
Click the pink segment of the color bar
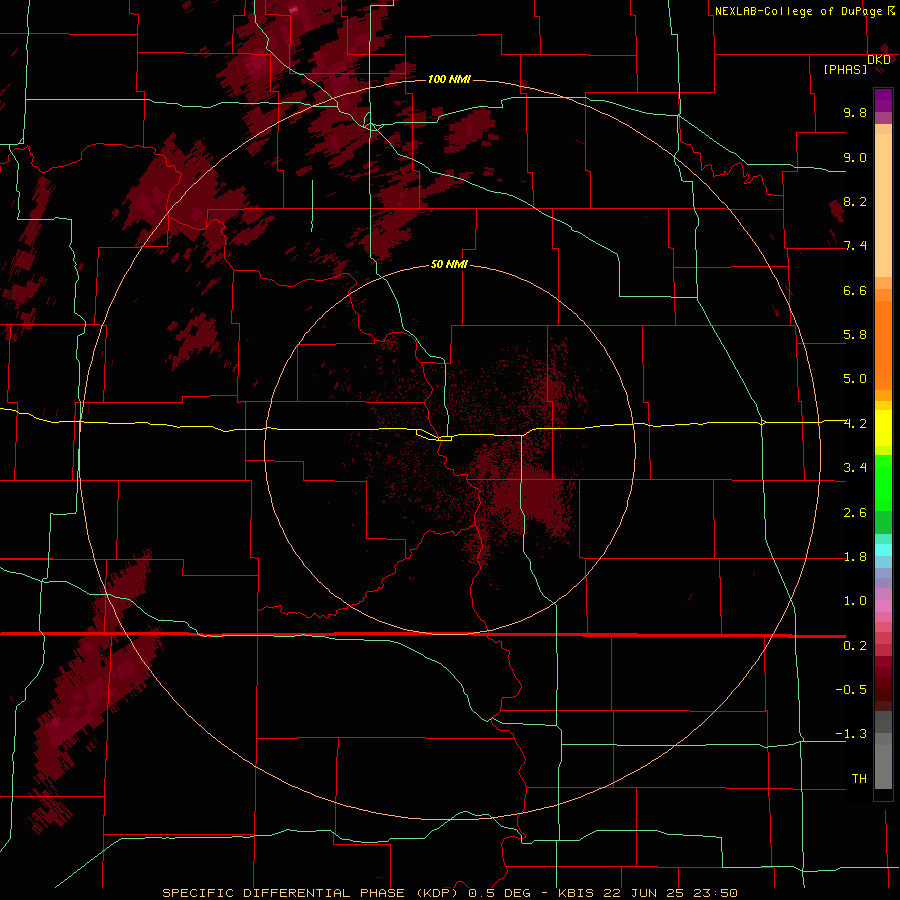pos(883,606)
